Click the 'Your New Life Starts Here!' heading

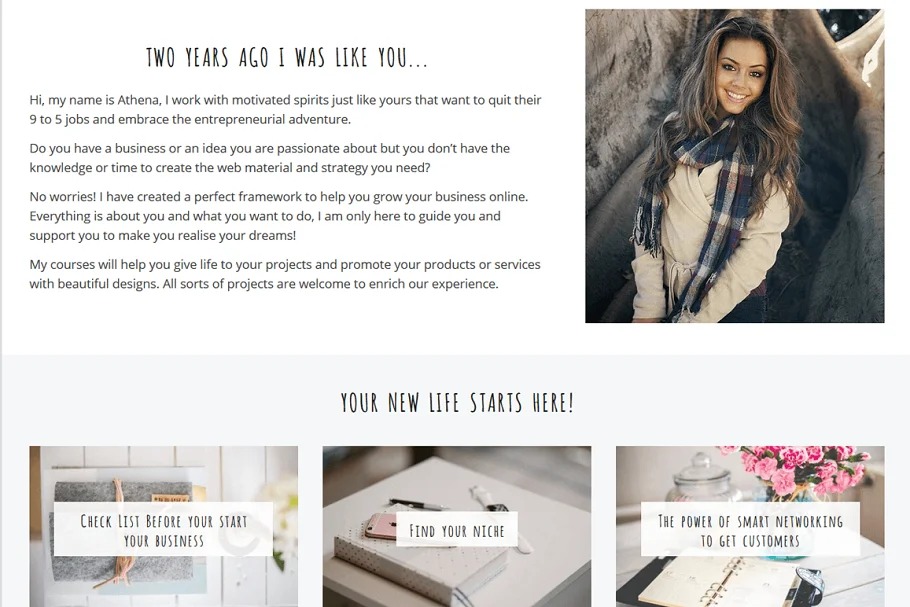[x=457, y=403]
